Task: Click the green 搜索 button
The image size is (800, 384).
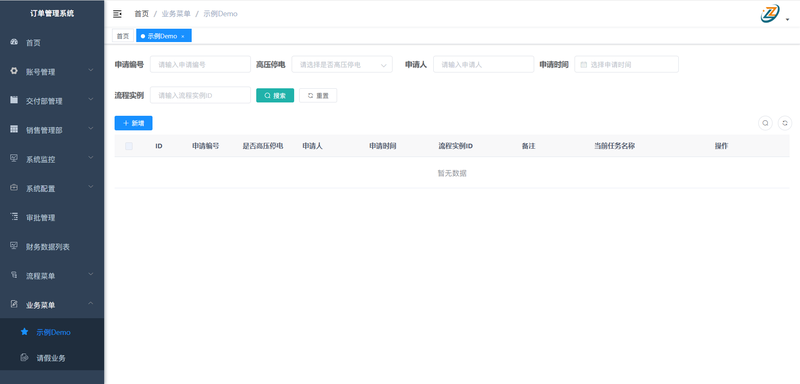Action: (275, 95)
